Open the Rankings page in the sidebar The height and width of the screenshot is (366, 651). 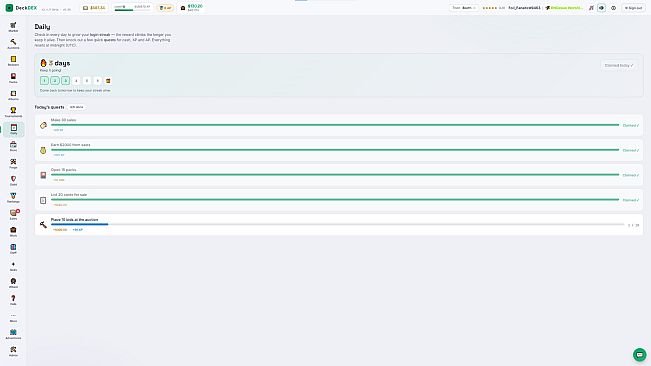[13, 198]
